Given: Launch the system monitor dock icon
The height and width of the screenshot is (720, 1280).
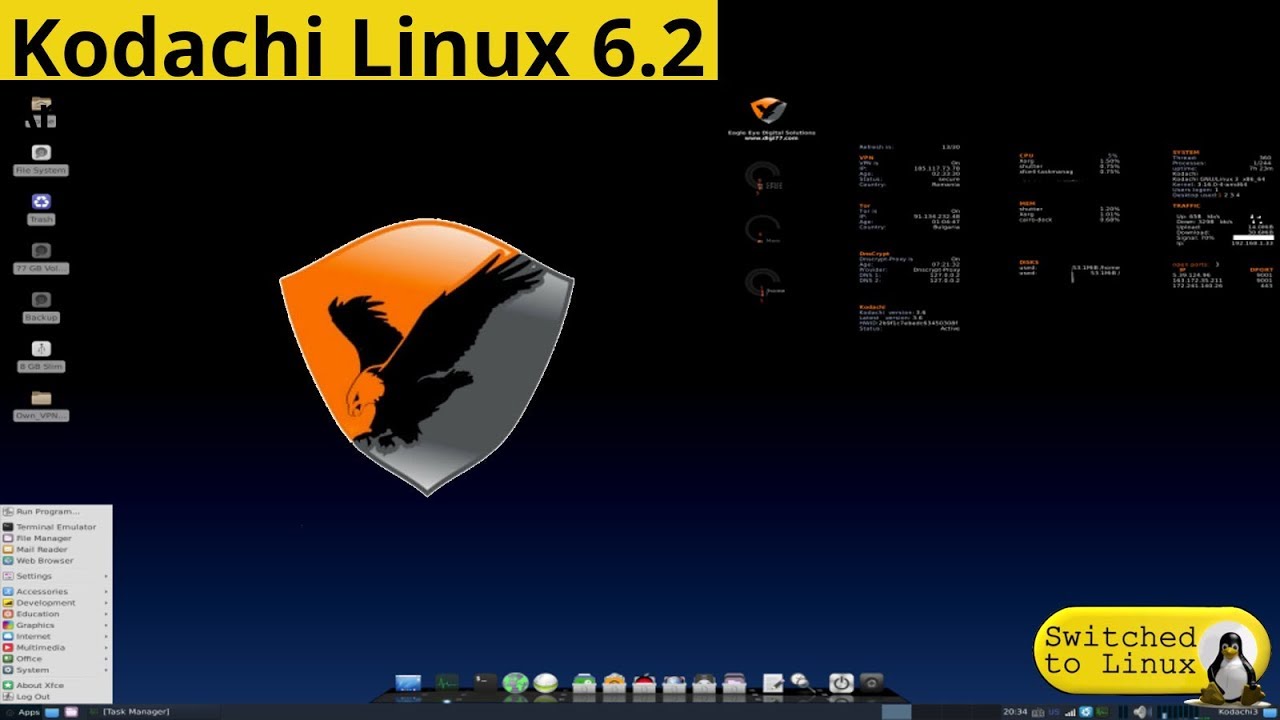Looking at the screenshot, I should 446,684.
